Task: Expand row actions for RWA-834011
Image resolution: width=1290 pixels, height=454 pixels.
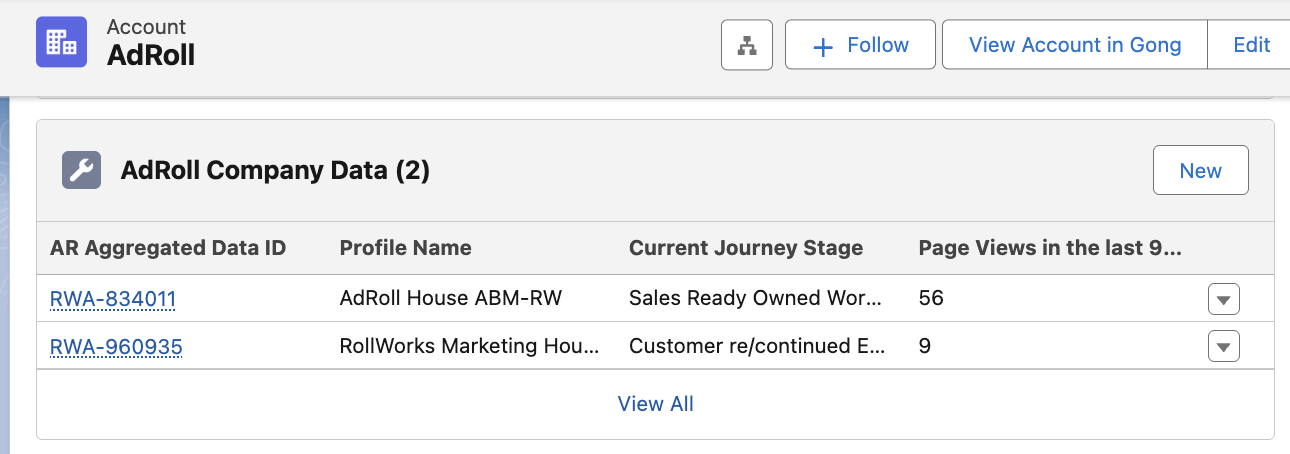Action: click(1224, 299)
